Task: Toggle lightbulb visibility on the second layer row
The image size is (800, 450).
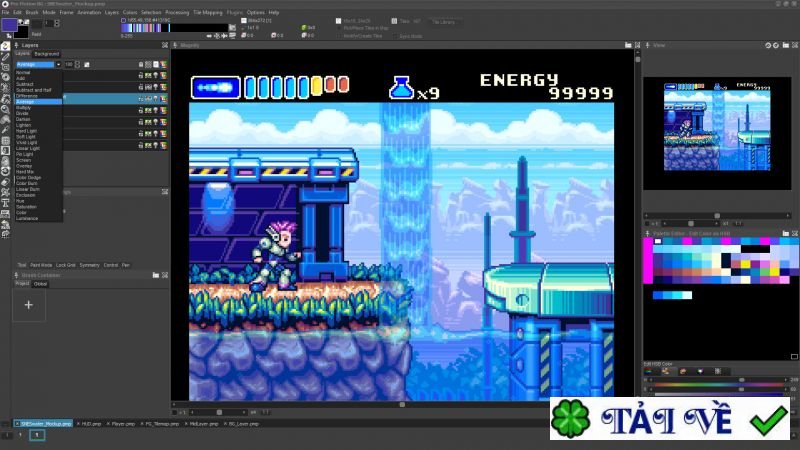Action: pos(156,87)
